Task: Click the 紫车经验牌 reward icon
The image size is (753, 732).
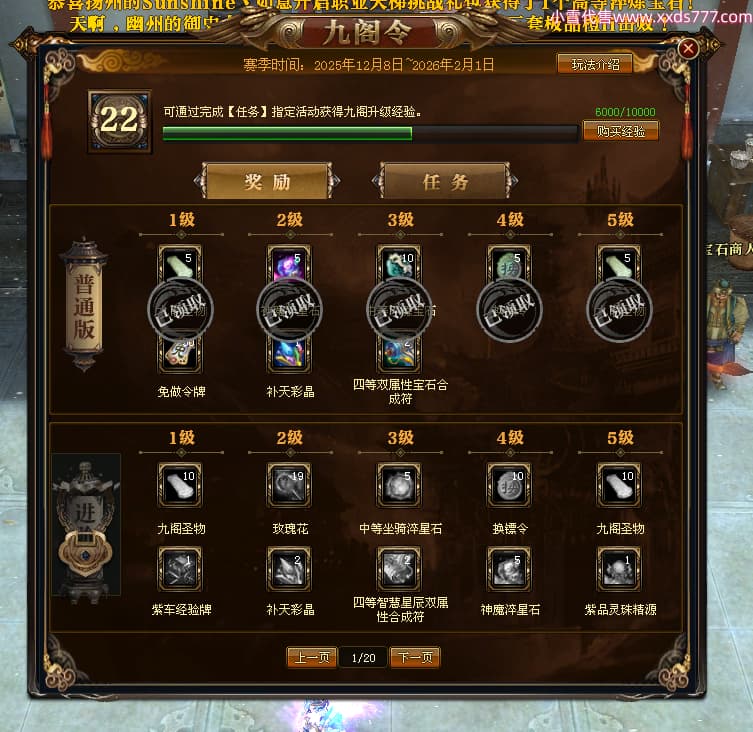Action: click(180, 569)
